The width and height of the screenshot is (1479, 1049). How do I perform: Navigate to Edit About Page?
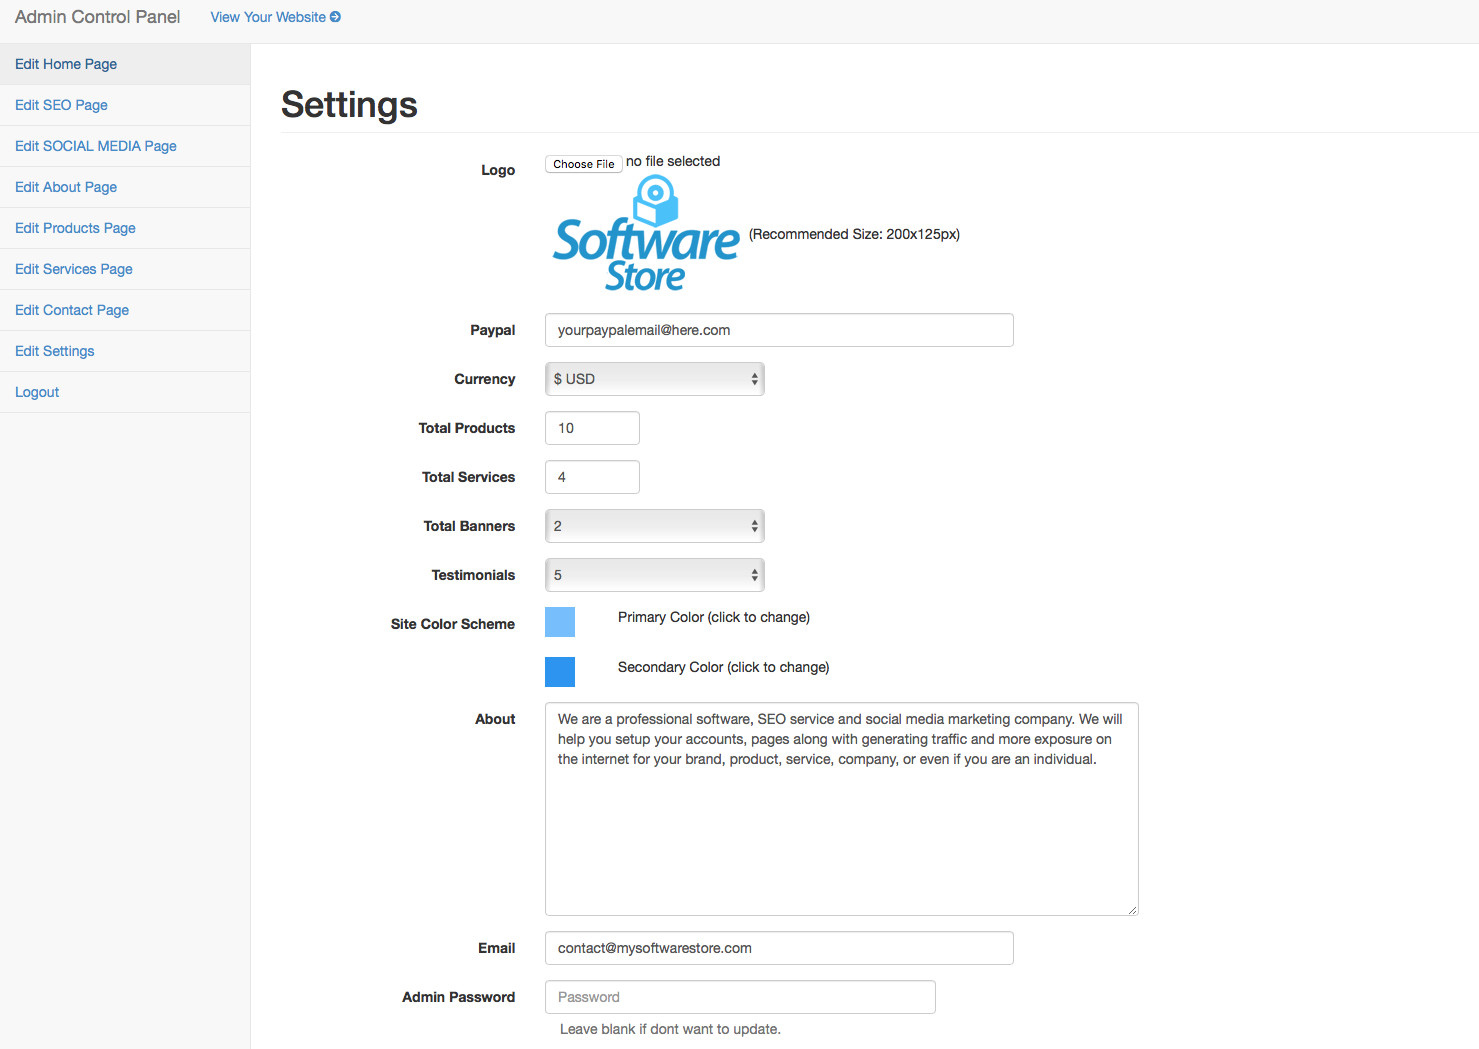pyautogui.click(x=125, y=187)
